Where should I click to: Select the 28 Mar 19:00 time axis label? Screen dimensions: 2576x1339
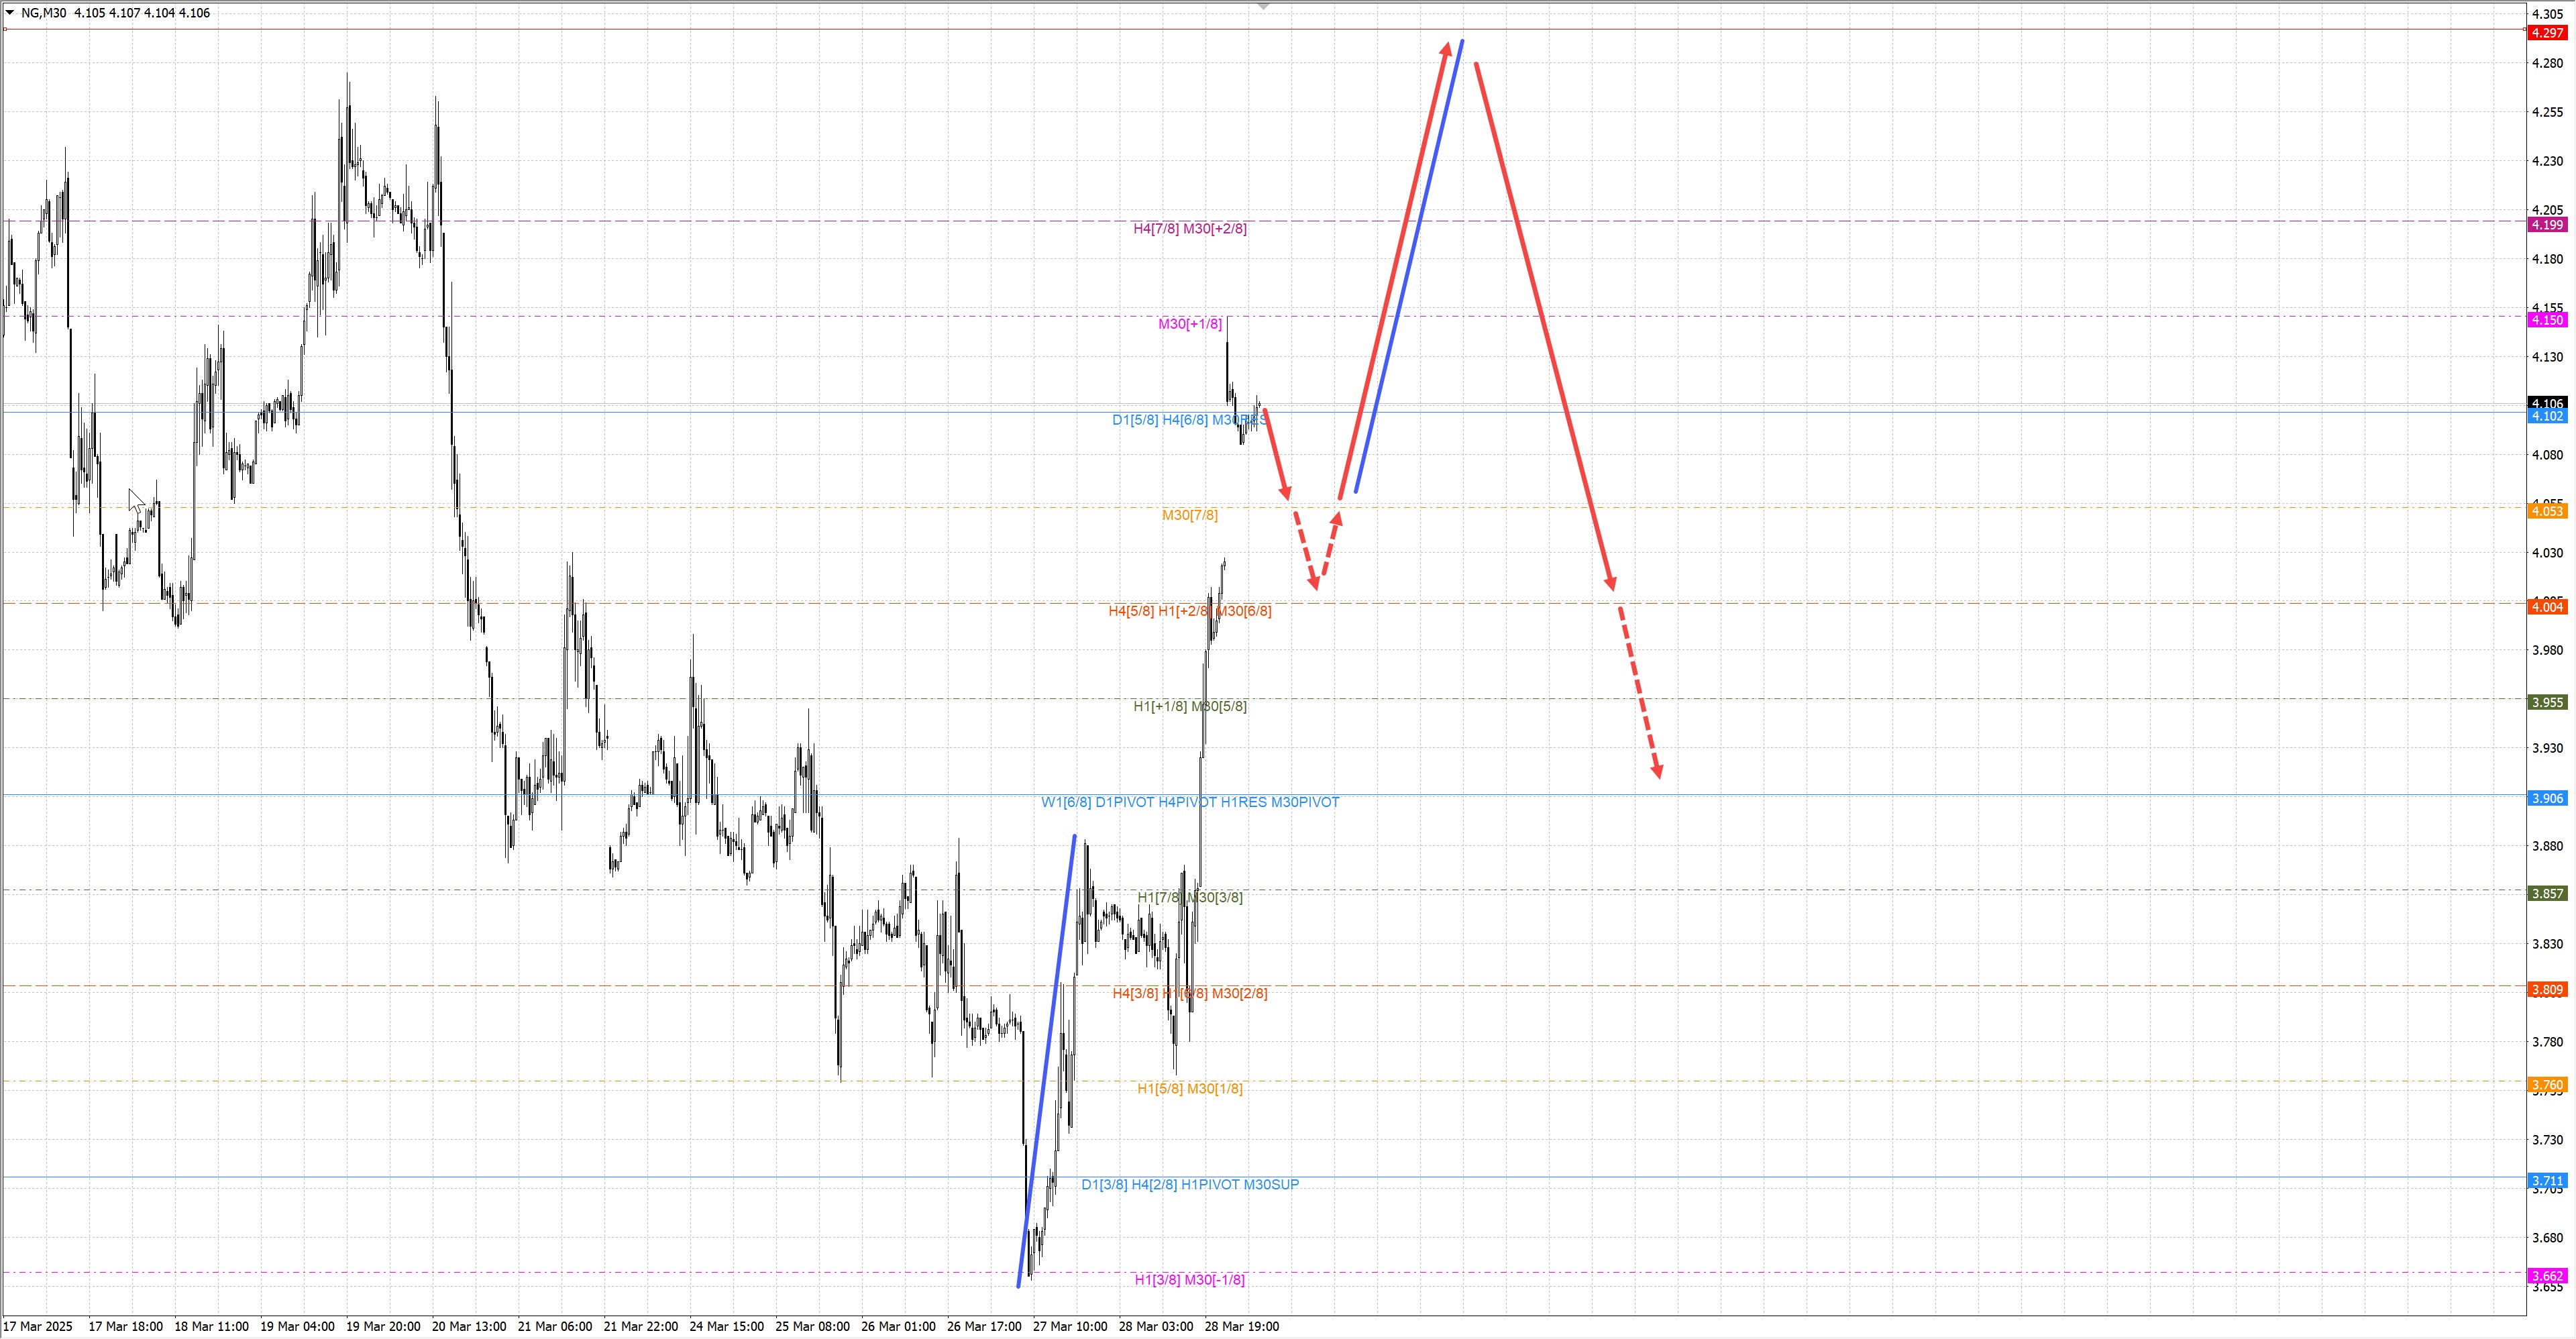click(x=1241, y=1326)
